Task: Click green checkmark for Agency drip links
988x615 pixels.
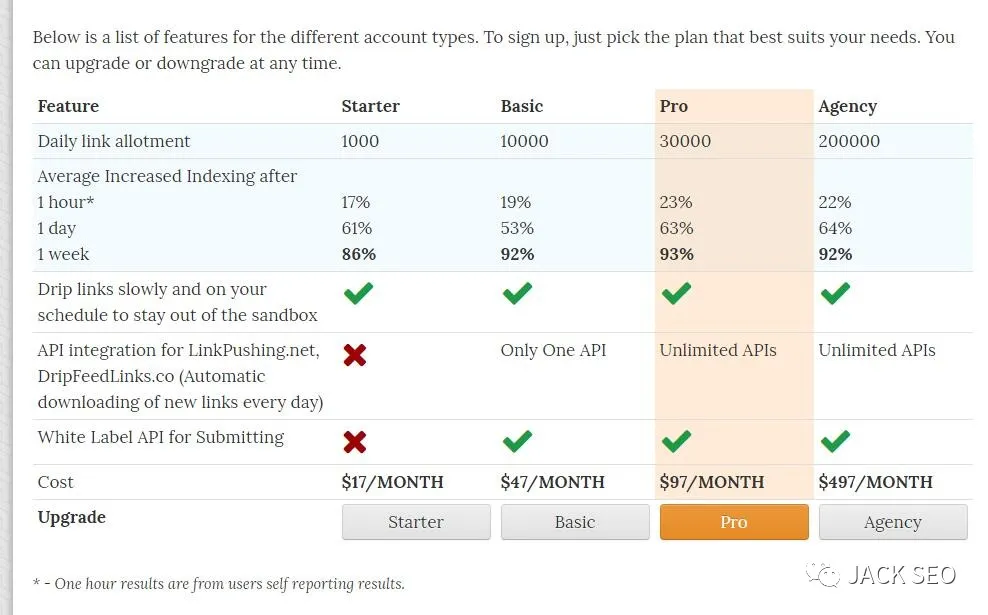Action: (835, 294)
